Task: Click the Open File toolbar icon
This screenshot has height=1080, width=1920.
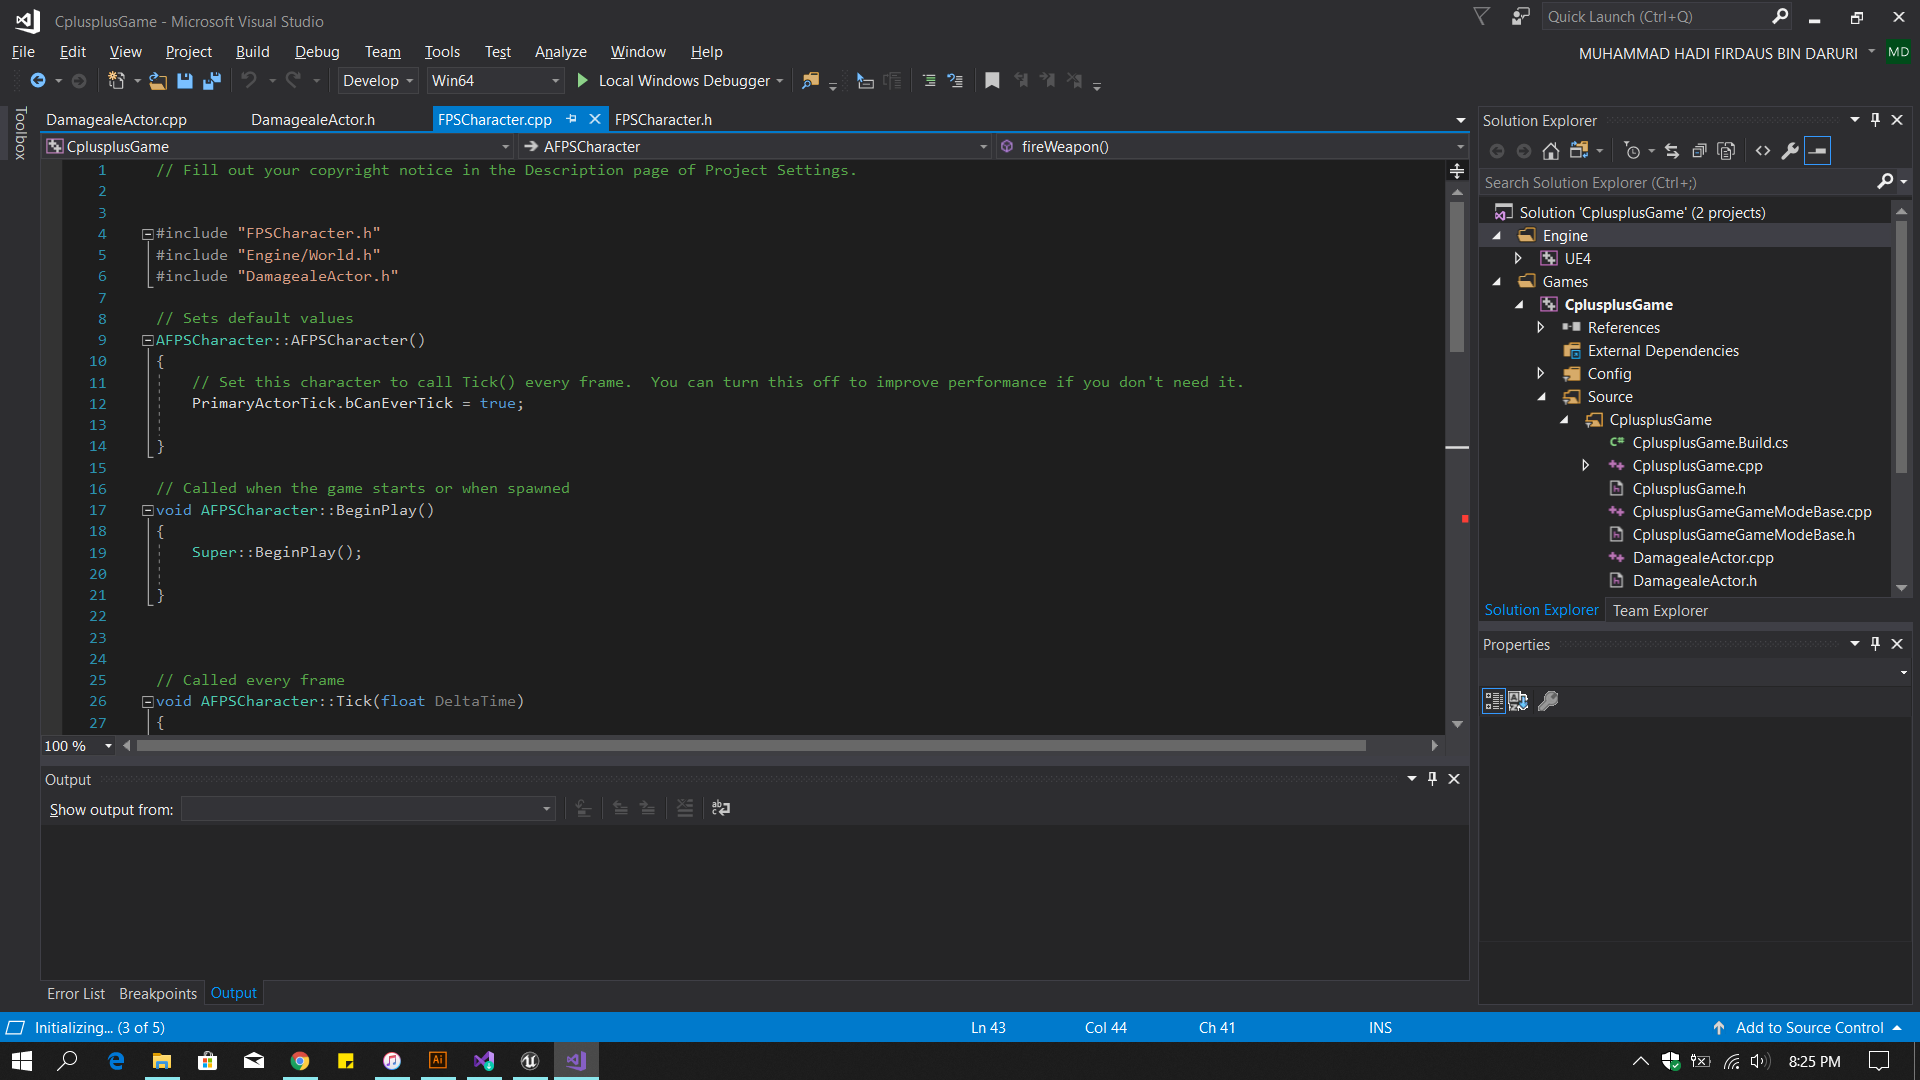Action: (158, 81)
